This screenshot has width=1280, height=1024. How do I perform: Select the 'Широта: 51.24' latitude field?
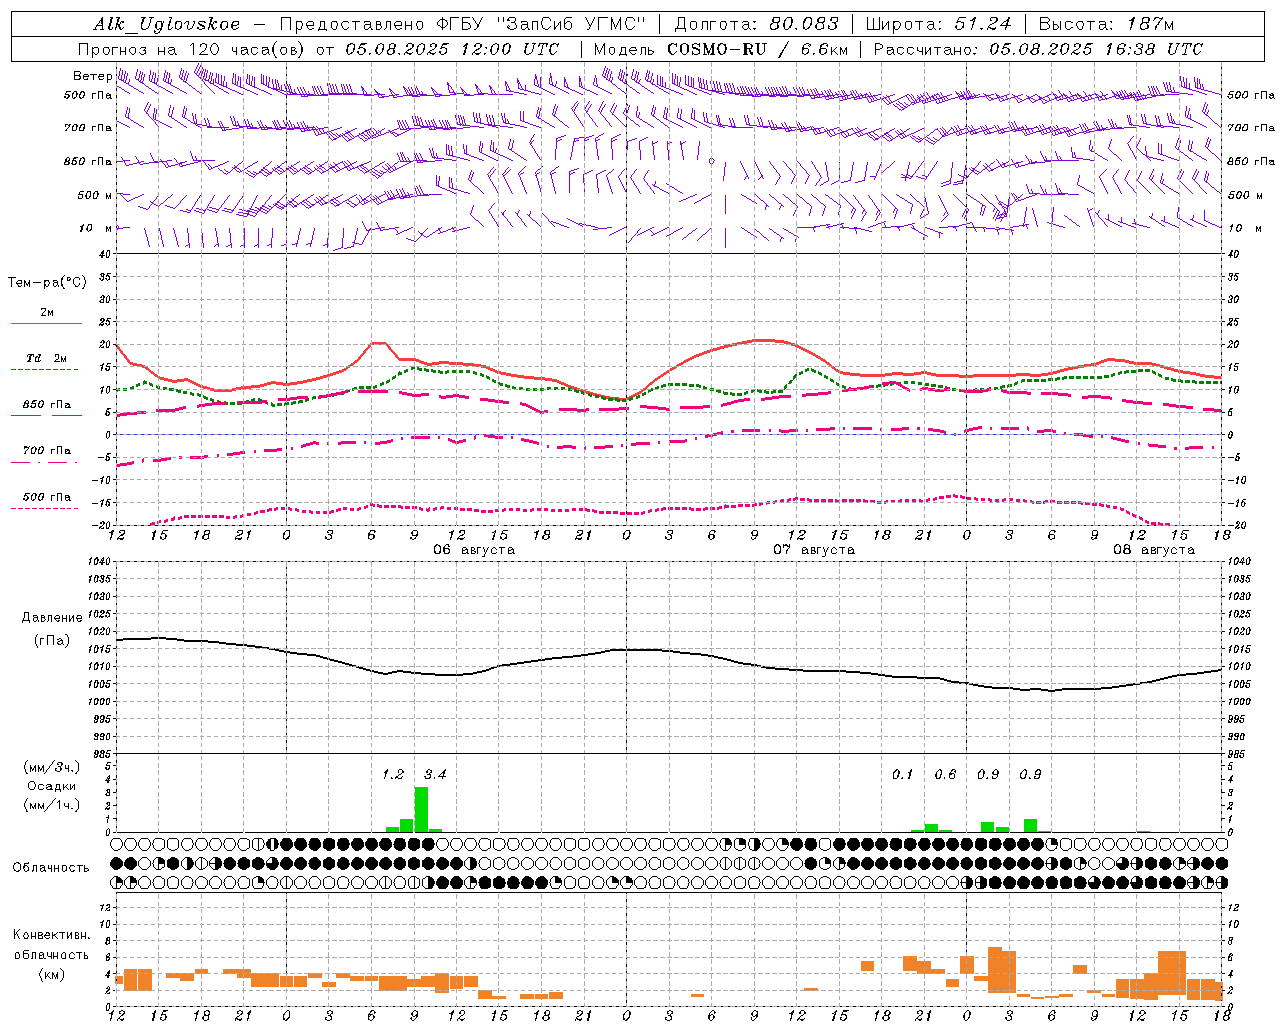[x=938, y=24]
